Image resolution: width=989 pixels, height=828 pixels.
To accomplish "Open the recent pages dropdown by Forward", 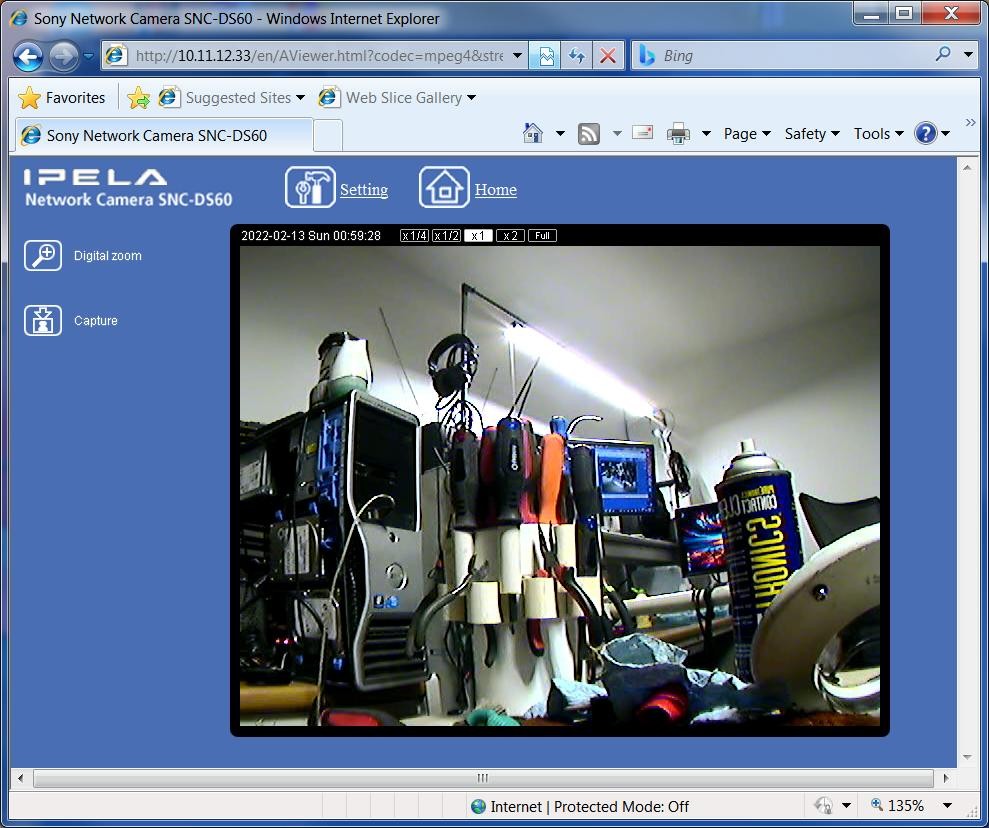I will [x=88, y=56].
